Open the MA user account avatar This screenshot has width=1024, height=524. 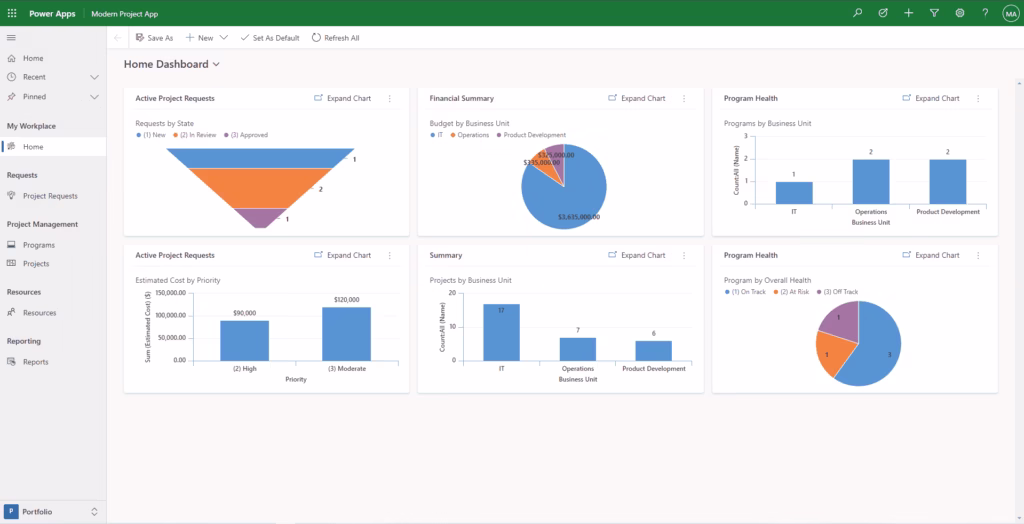pyautogui.click(x=1010, y=13)
